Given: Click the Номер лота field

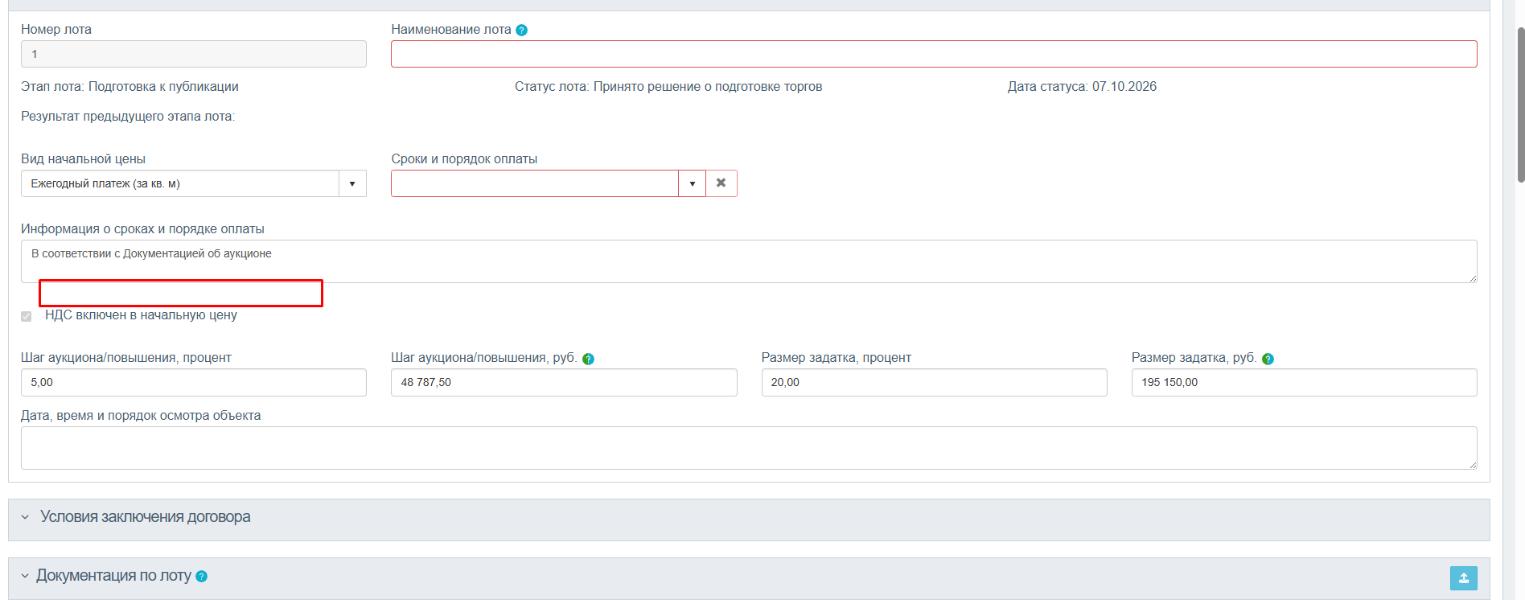Looking at the screenshot, I should point(193,54).
